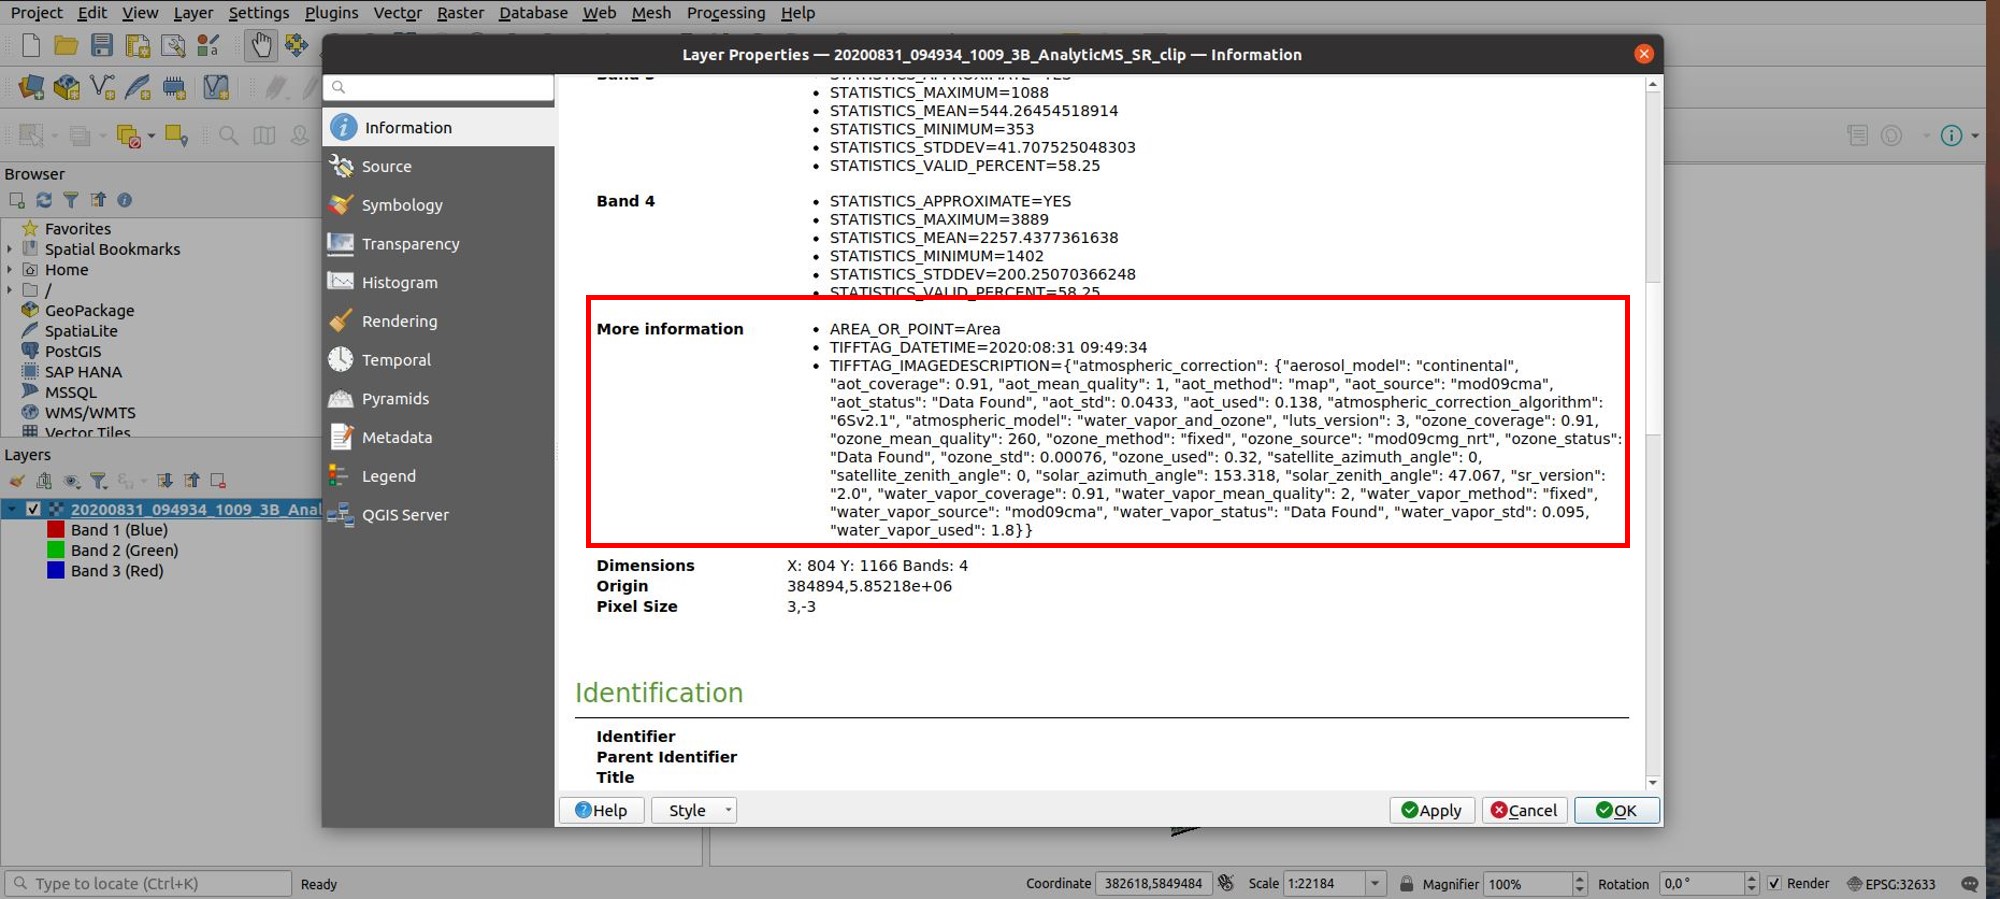Click Add Group icon in Layers
Image resolution: width=2000 pixels, height=899 pixels.
click(44, 481)
